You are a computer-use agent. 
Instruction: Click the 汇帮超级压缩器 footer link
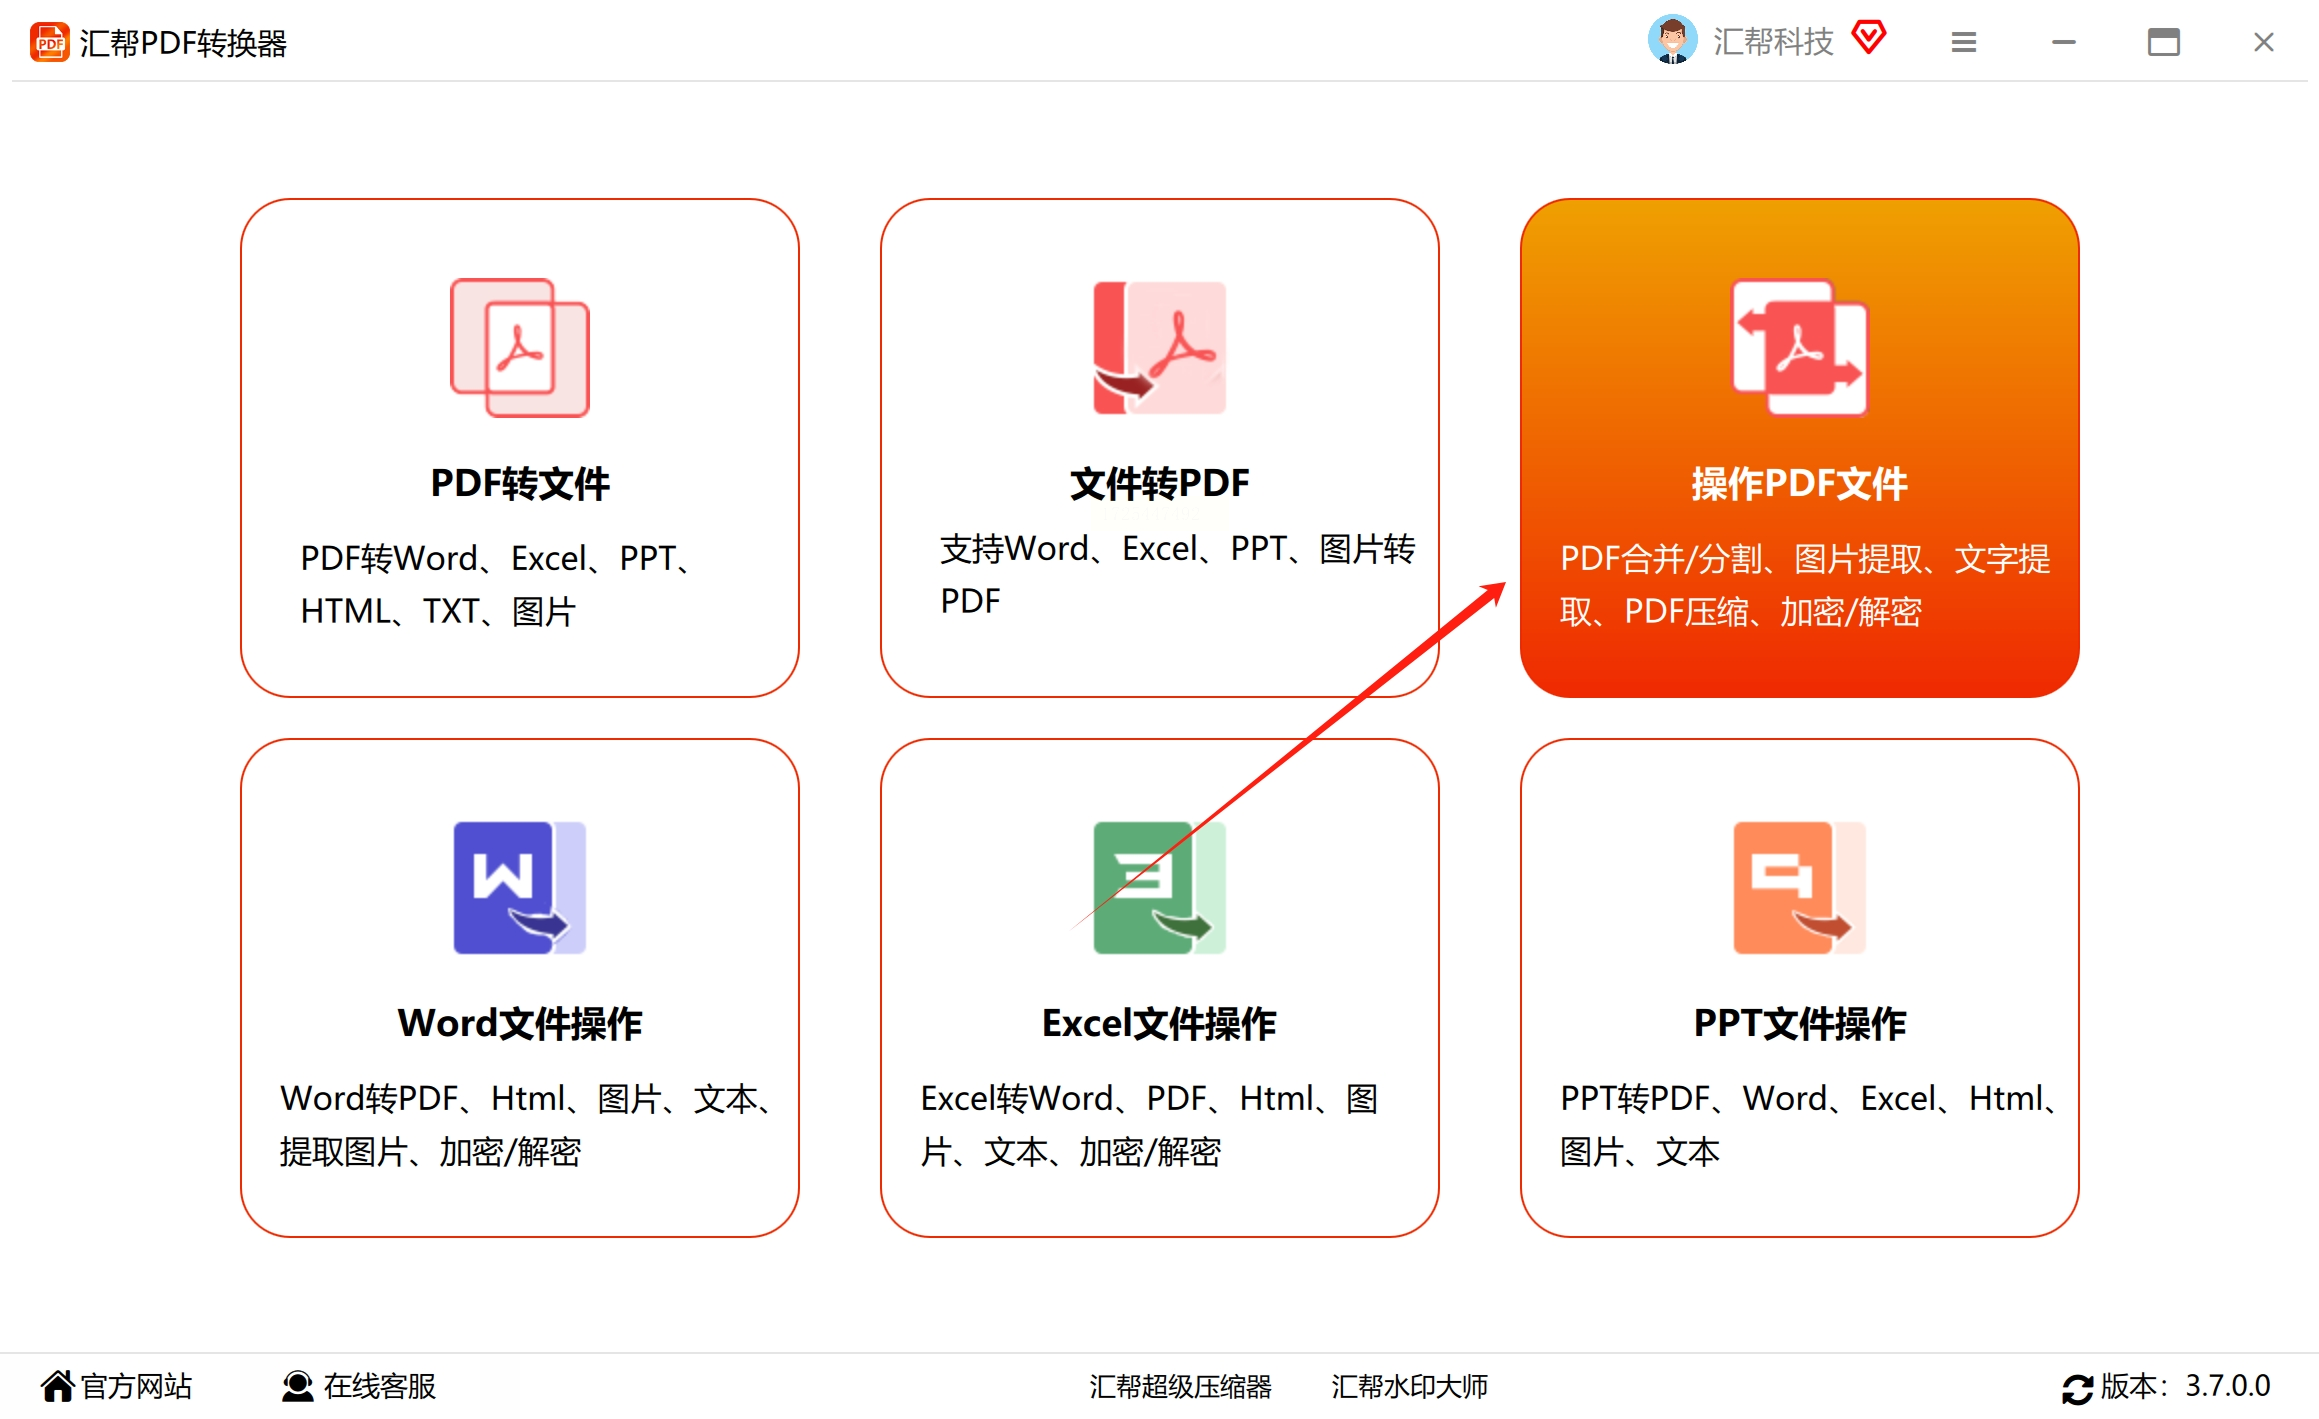coord(1181,1388)
